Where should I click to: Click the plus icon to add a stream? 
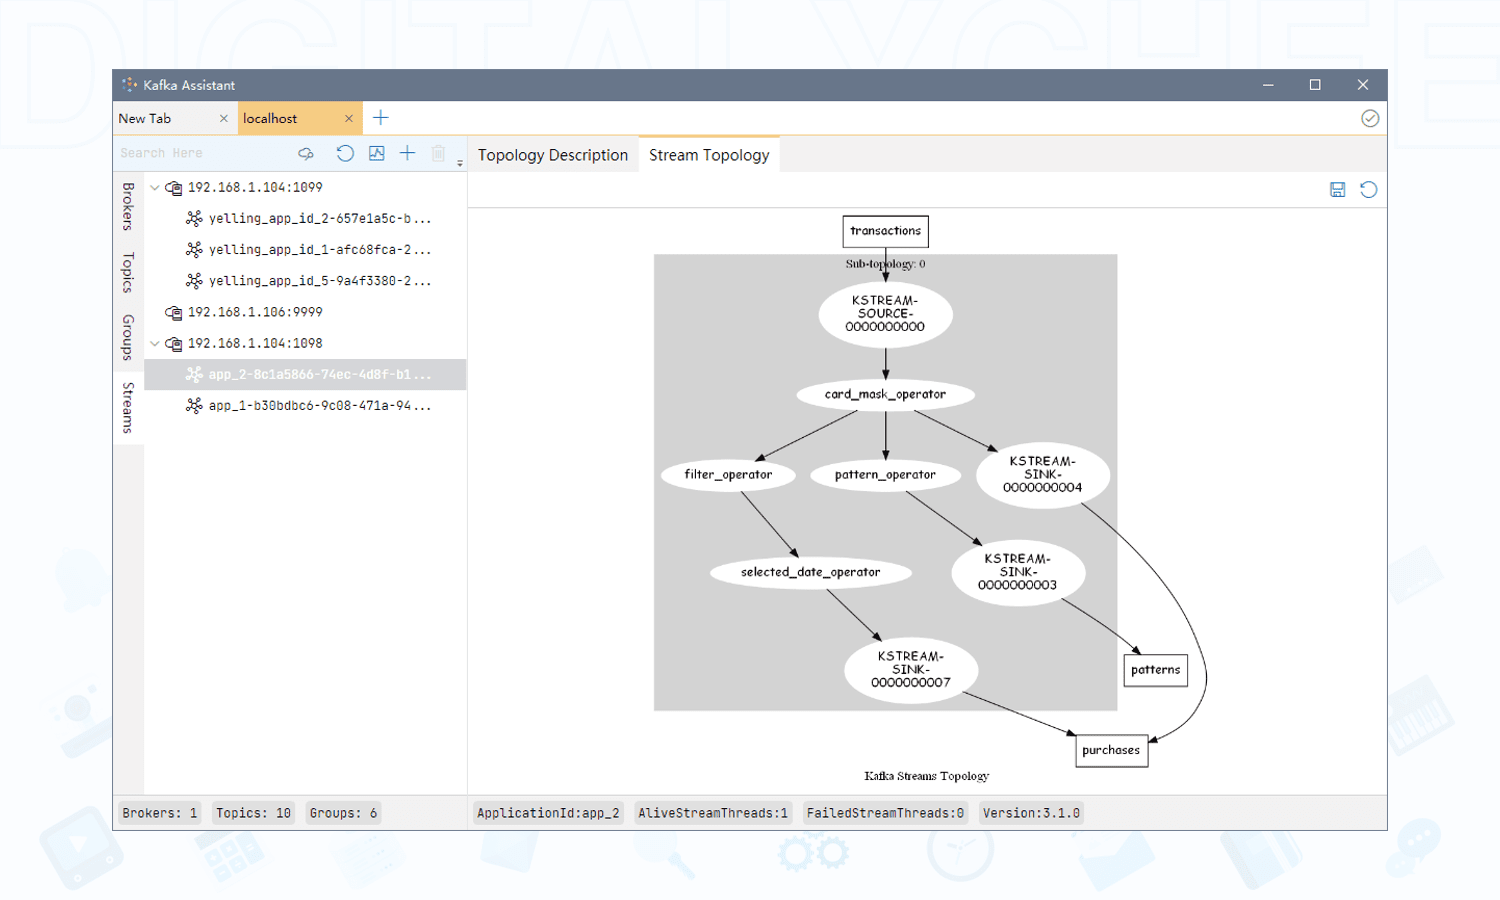407,153
